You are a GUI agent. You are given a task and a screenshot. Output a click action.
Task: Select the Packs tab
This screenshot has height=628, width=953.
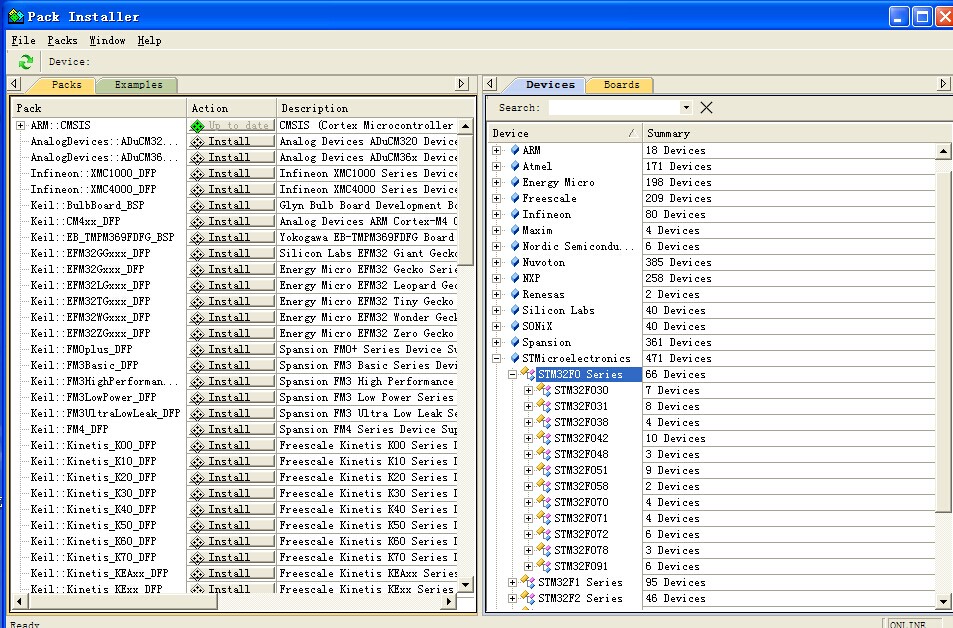tap(66, 85)
